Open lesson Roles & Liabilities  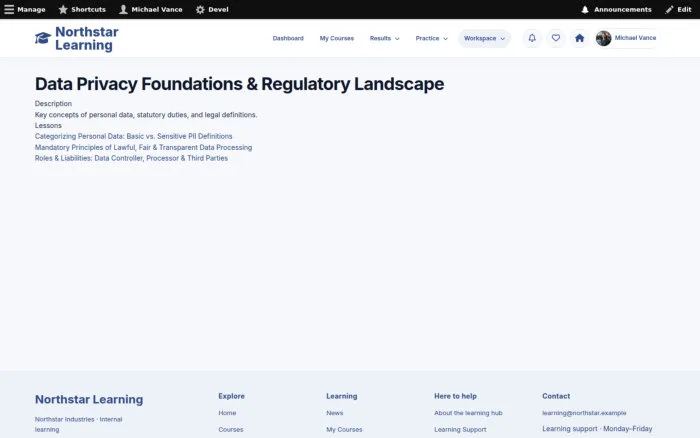pyautogui.click(x=131, y=158)
